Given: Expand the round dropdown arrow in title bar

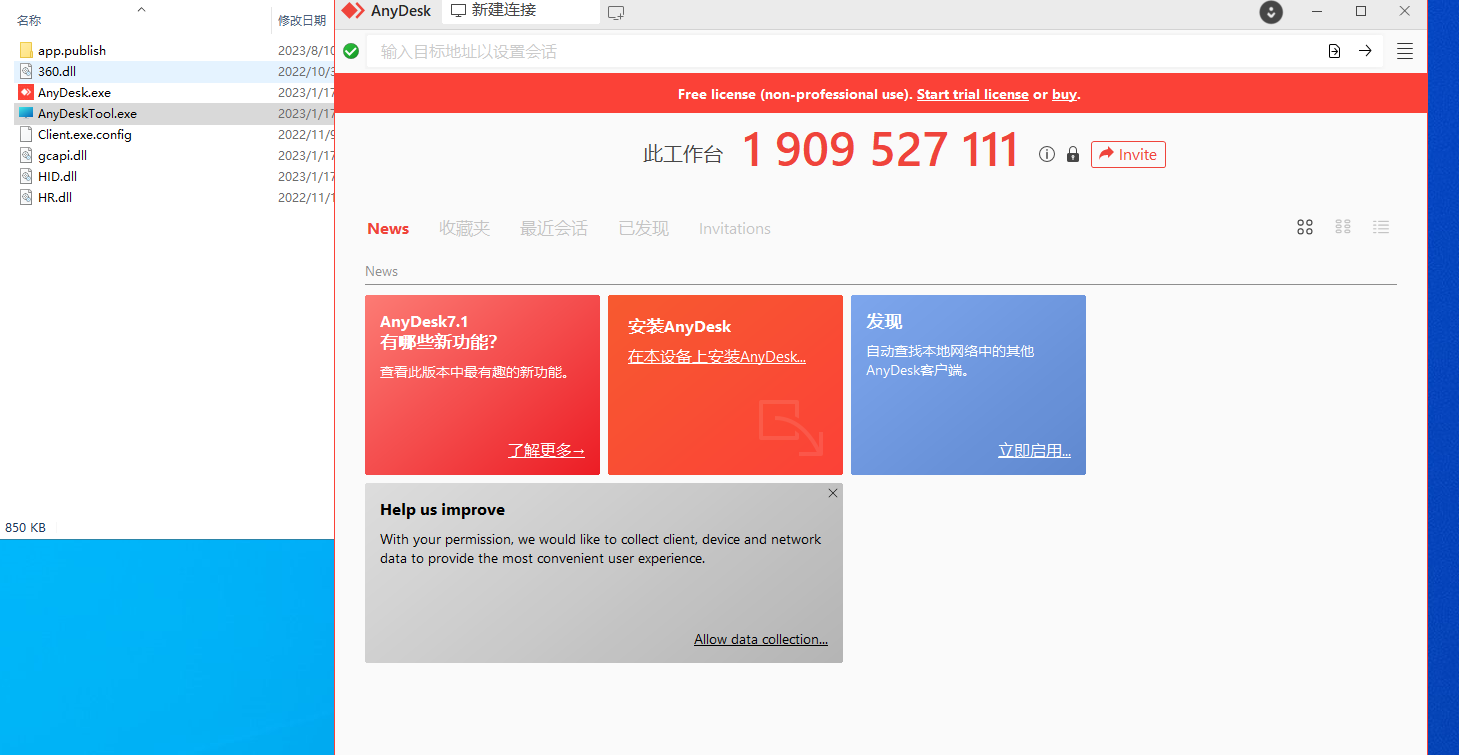Looking at the screenshot, I should click(x=1271, y=12).
